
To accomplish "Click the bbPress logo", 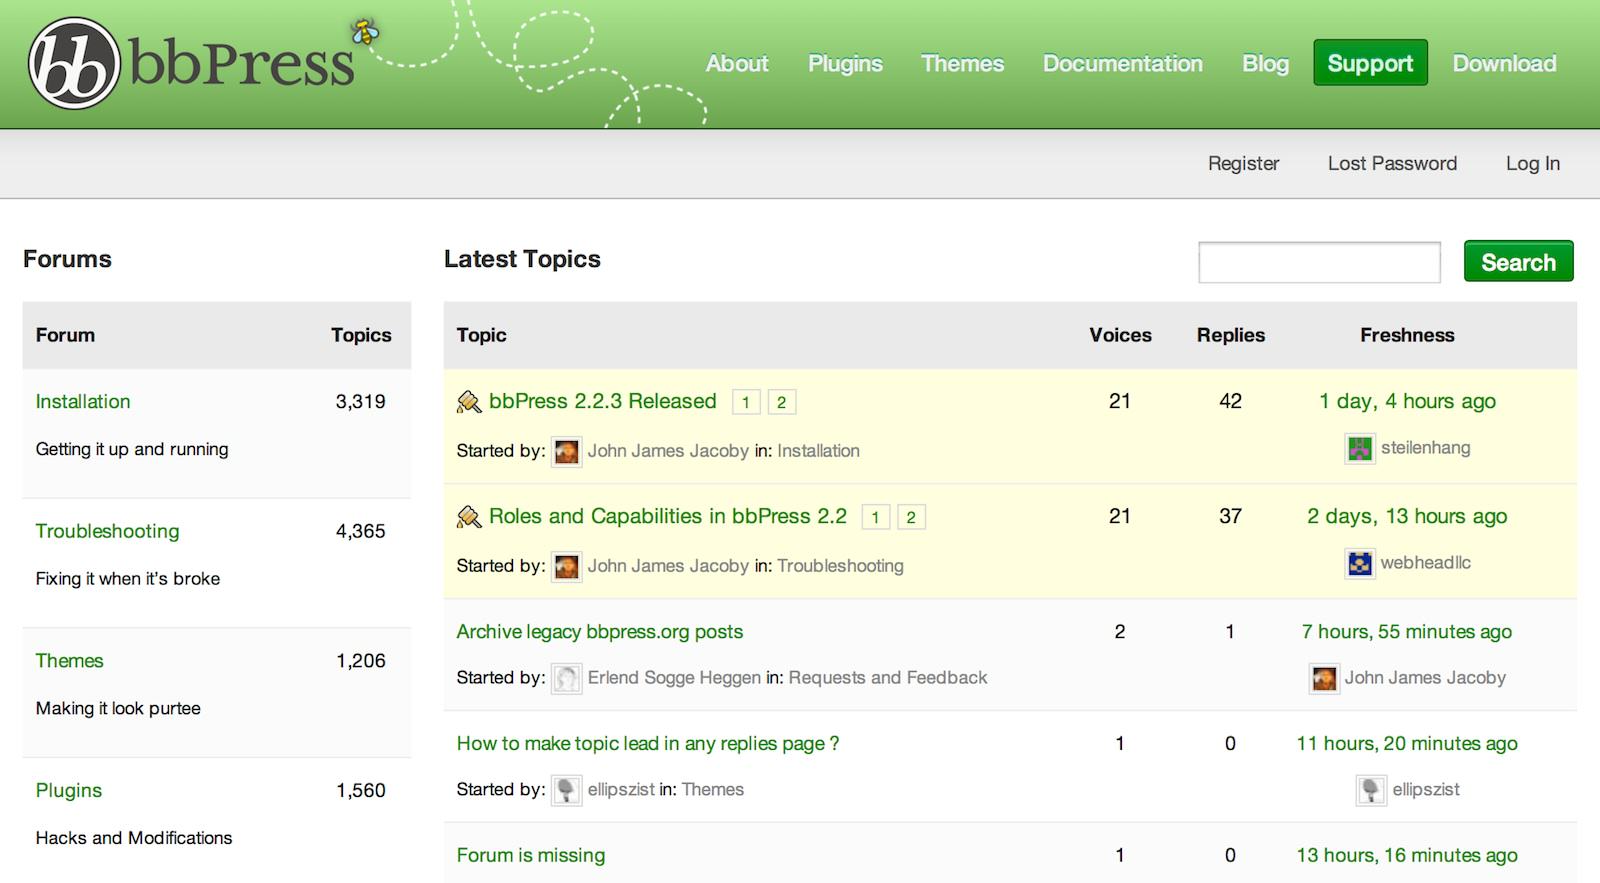I will pos(191,63).
